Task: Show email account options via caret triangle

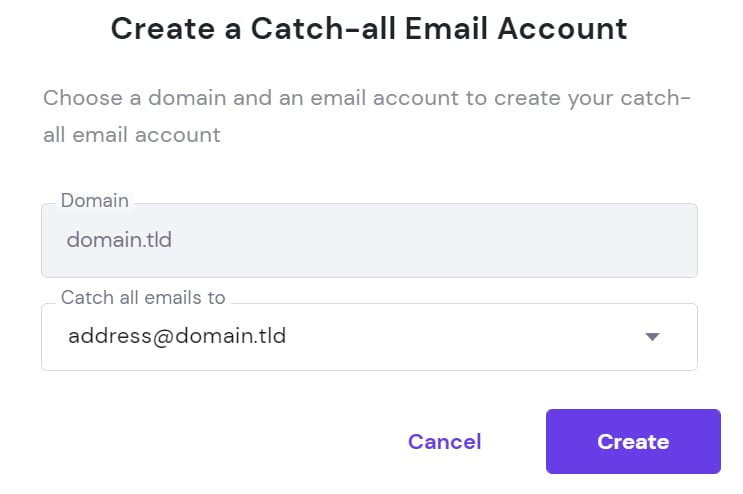Action: [652, 337]
